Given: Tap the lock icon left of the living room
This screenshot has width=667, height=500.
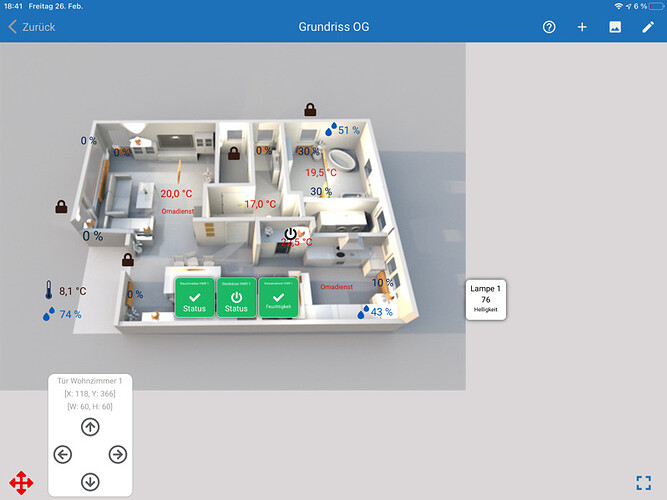Looking at the screenshot, I should click(x=62, y=207).
